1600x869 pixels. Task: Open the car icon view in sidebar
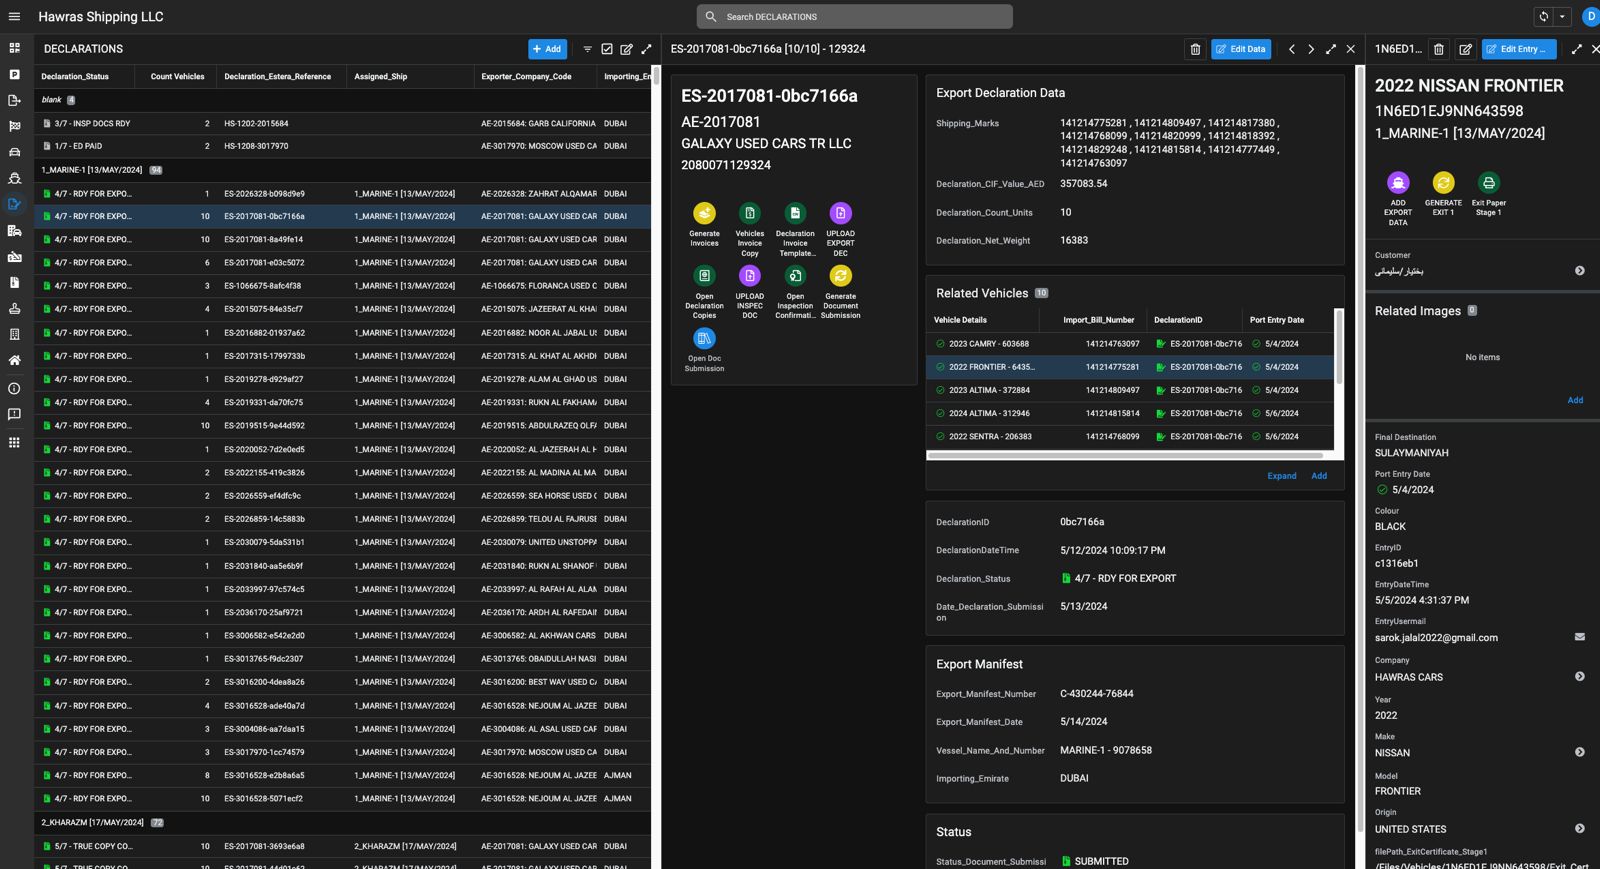pos(14,152)
